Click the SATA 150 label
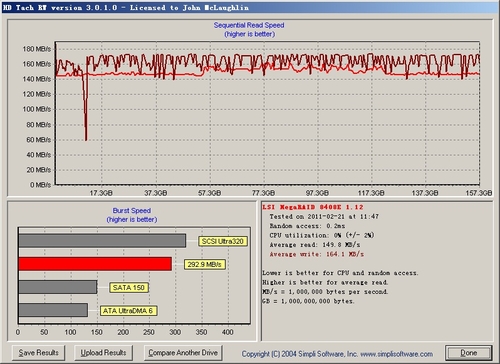 pos(129,288)
